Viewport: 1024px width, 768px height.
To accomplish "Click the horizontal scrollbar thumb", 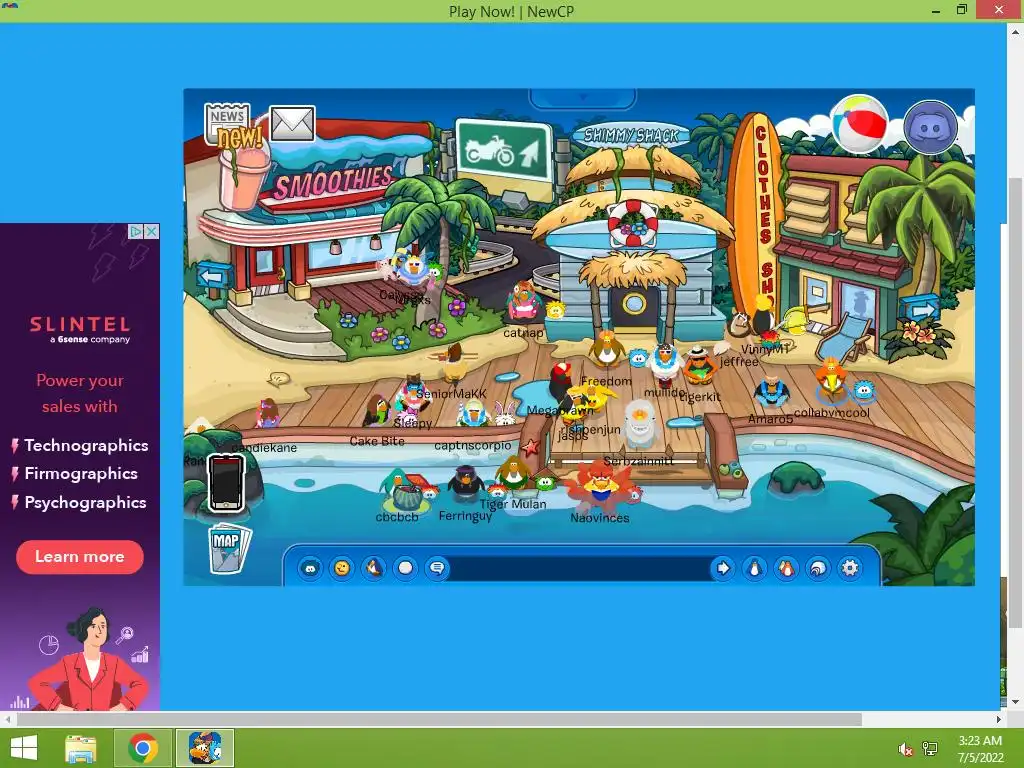I will pyautogui.click(x=439, y=719).
